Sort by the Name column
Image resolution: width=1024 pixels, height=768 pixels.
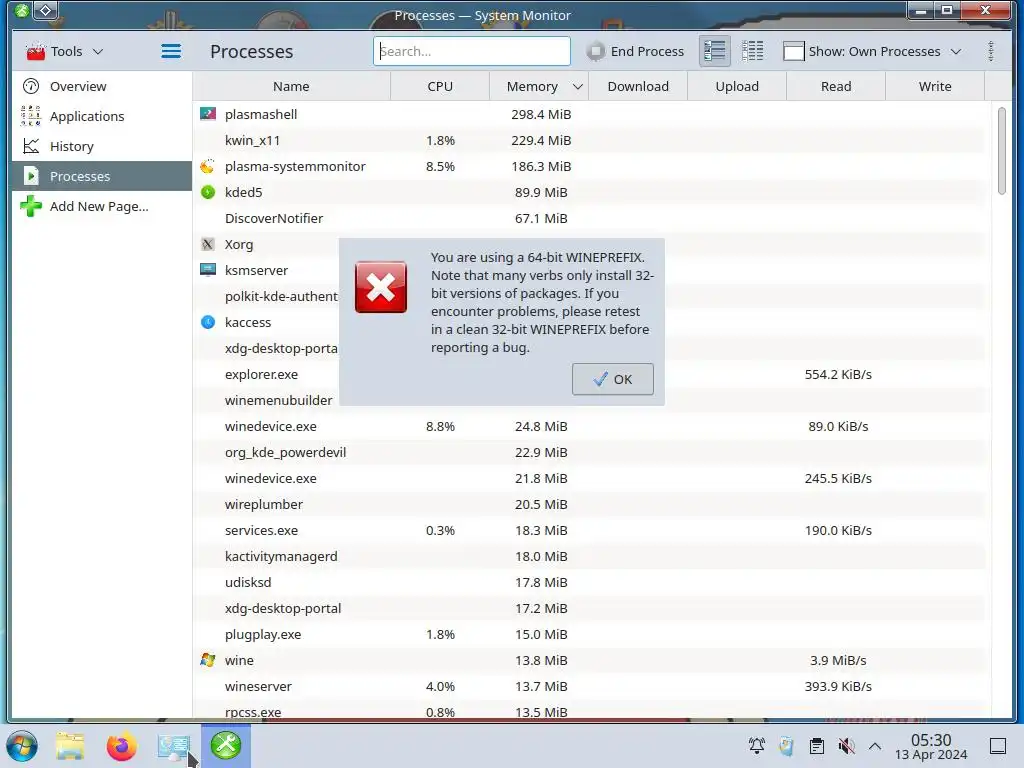(x=291, y=86)
